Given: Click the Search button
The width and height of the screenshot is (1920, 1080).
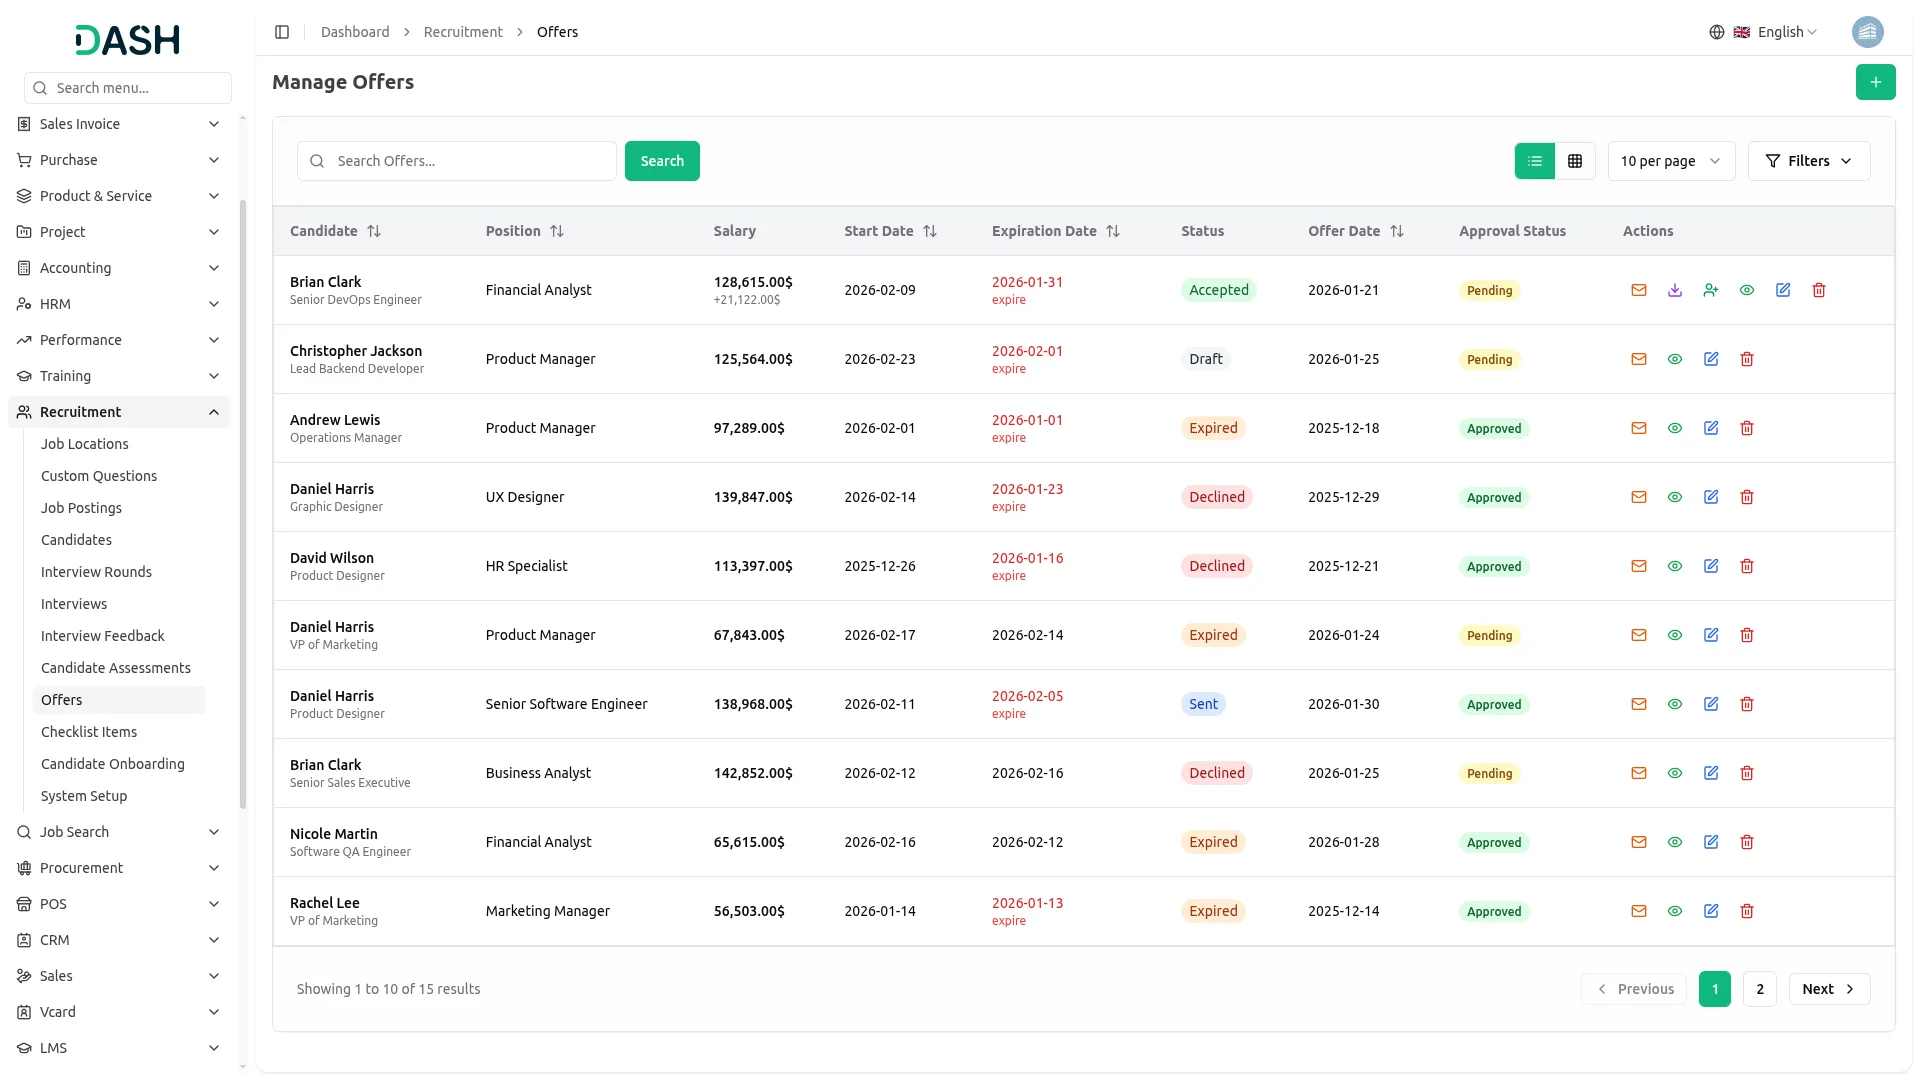Looking at the screenshot, I should coord(662,161).
